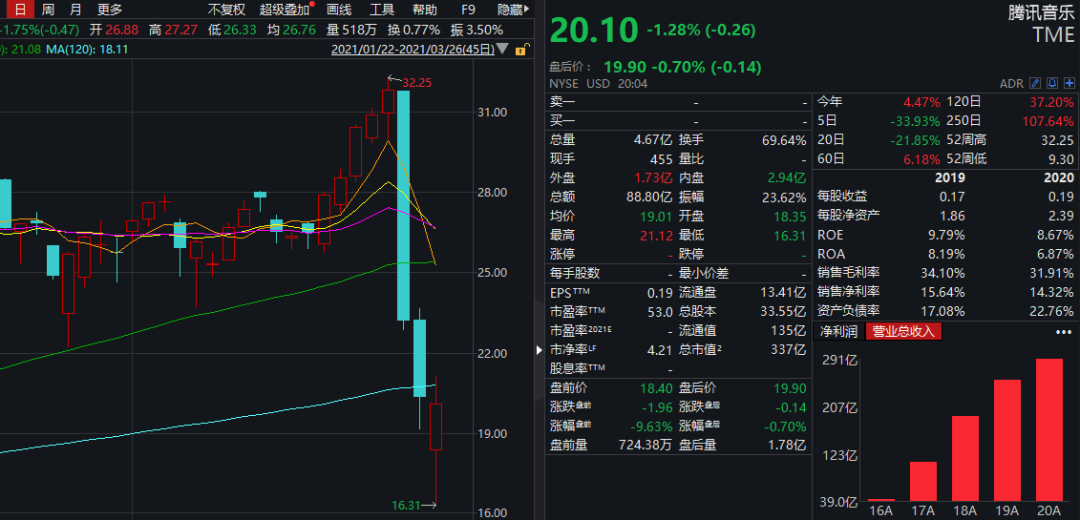Click the 销售毛利率 row label

[848, 273]
